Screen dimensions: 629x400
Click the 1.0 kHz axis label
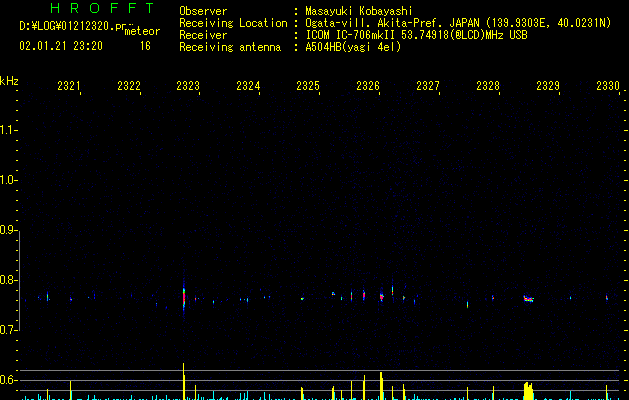click(x=8, y=180)
